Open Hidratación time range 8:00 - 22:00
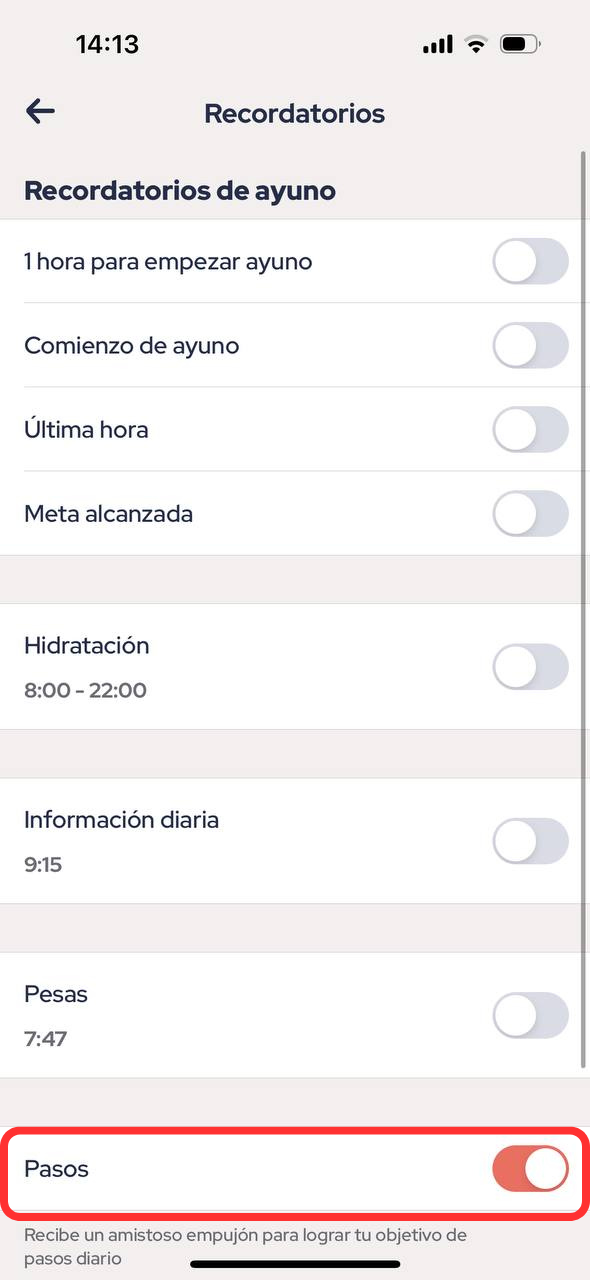The height and width of the screenshot is (1280, 590). pyautogui.click(x=85, y=690)
